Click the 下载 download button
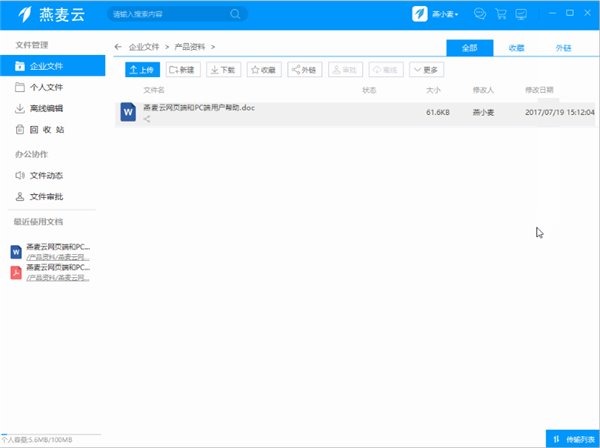600x448 pixels. point(223,70)
